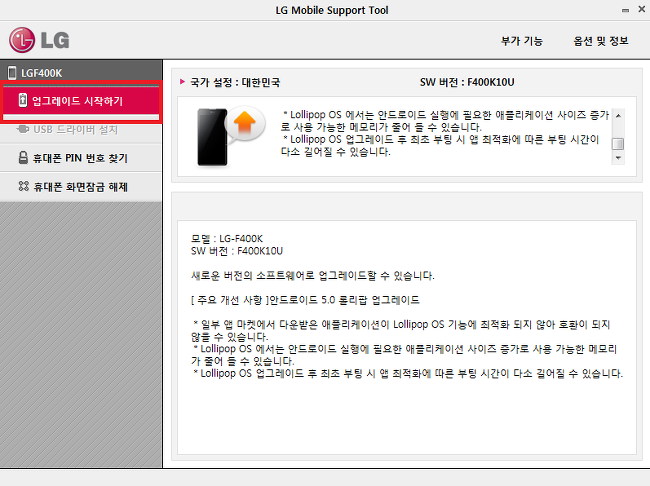Open 휴대폰 PIN 번호 찾기
650x486 pixels.
coord(81,158)
